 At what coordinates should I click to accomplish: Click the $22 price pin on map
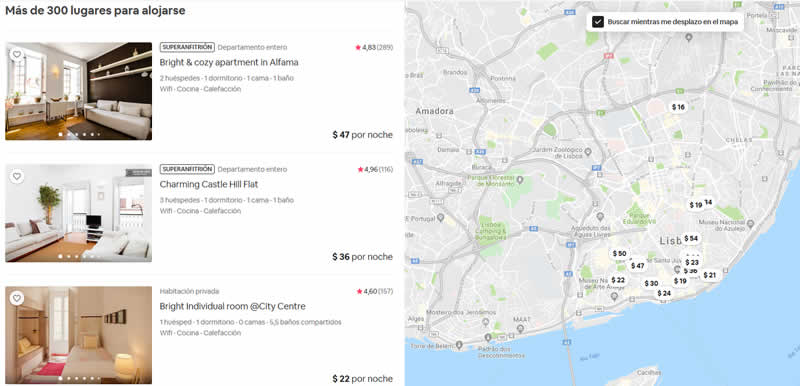(x=618, y=280)
